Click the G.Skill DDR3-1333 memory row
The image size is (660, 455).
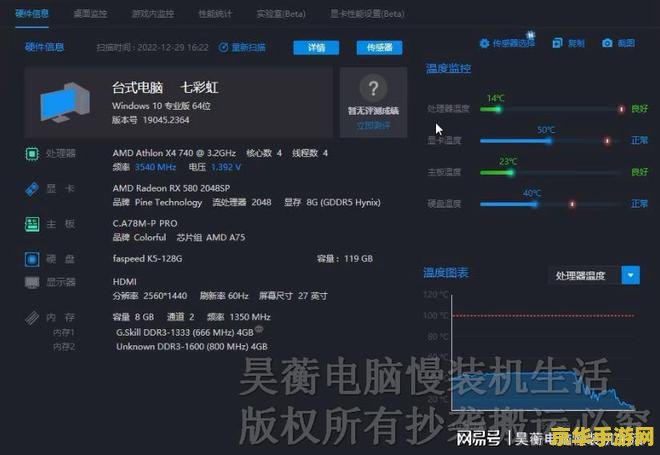pyautogui.click(x=185, y=332)
